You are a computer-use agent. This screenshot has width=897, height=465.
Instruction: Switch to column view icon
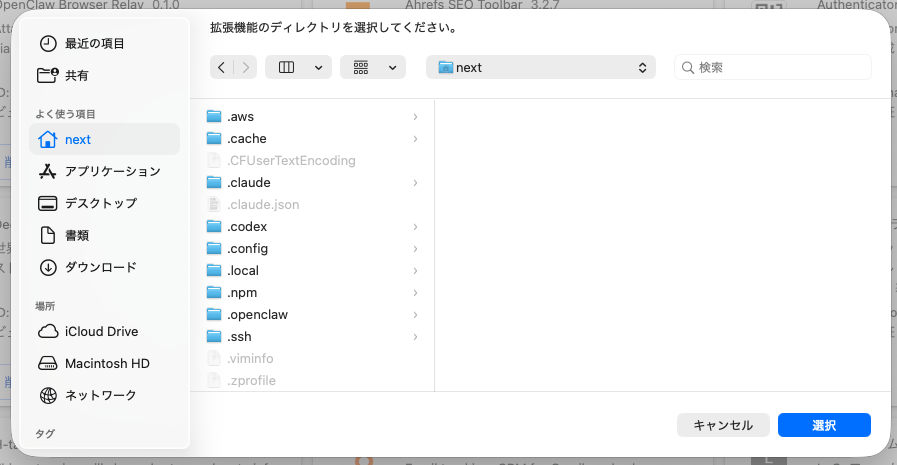click(287, 67)
